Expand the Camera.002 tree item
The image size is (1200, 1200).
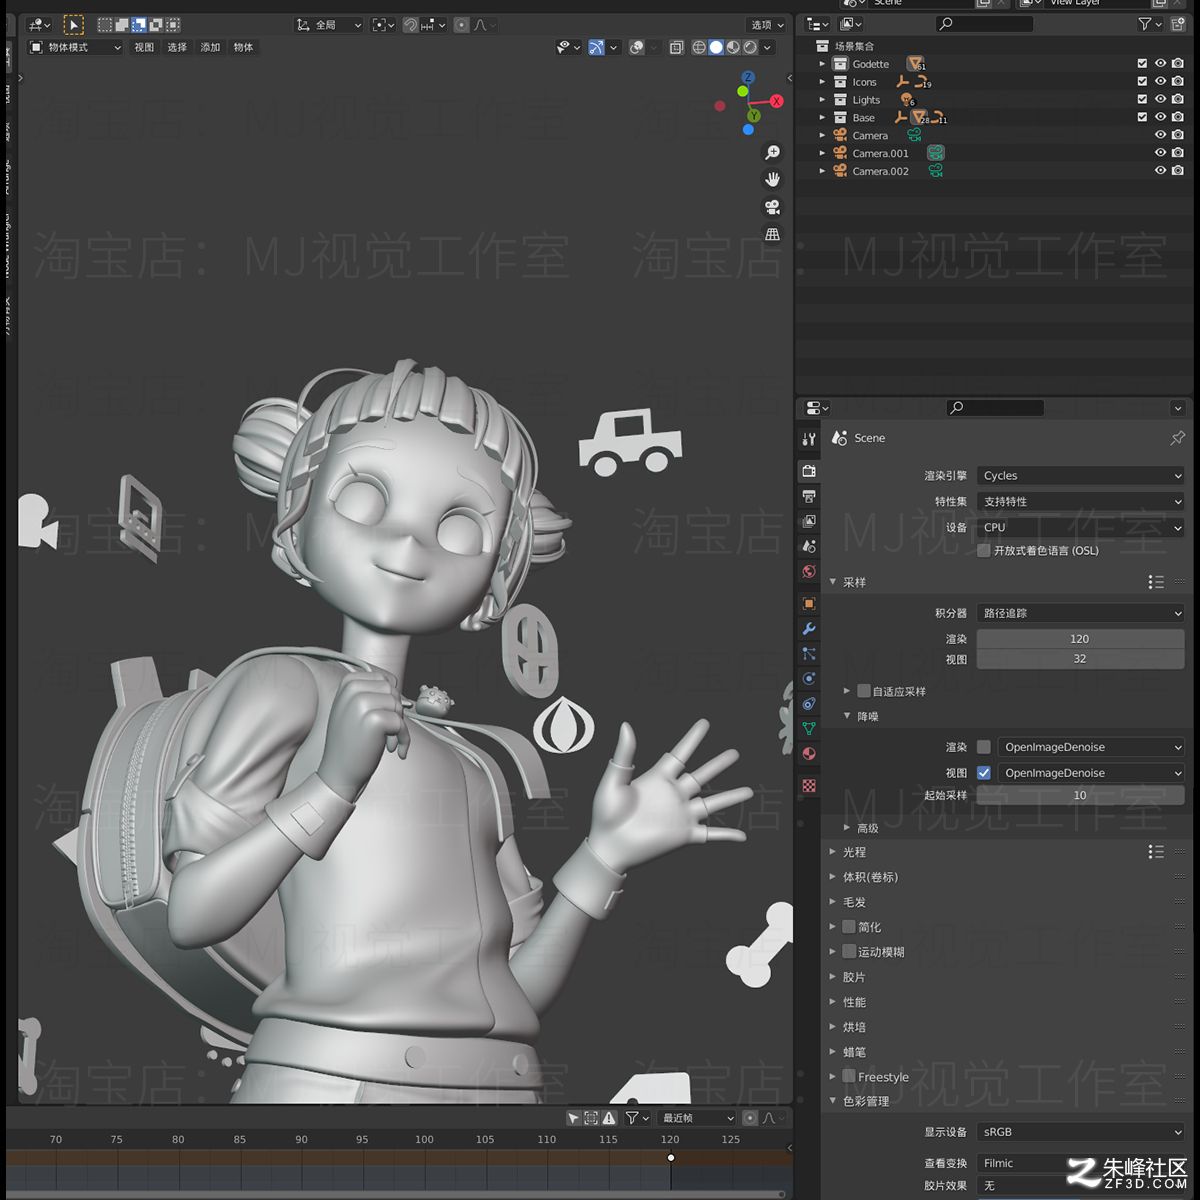tap(823, 171)
